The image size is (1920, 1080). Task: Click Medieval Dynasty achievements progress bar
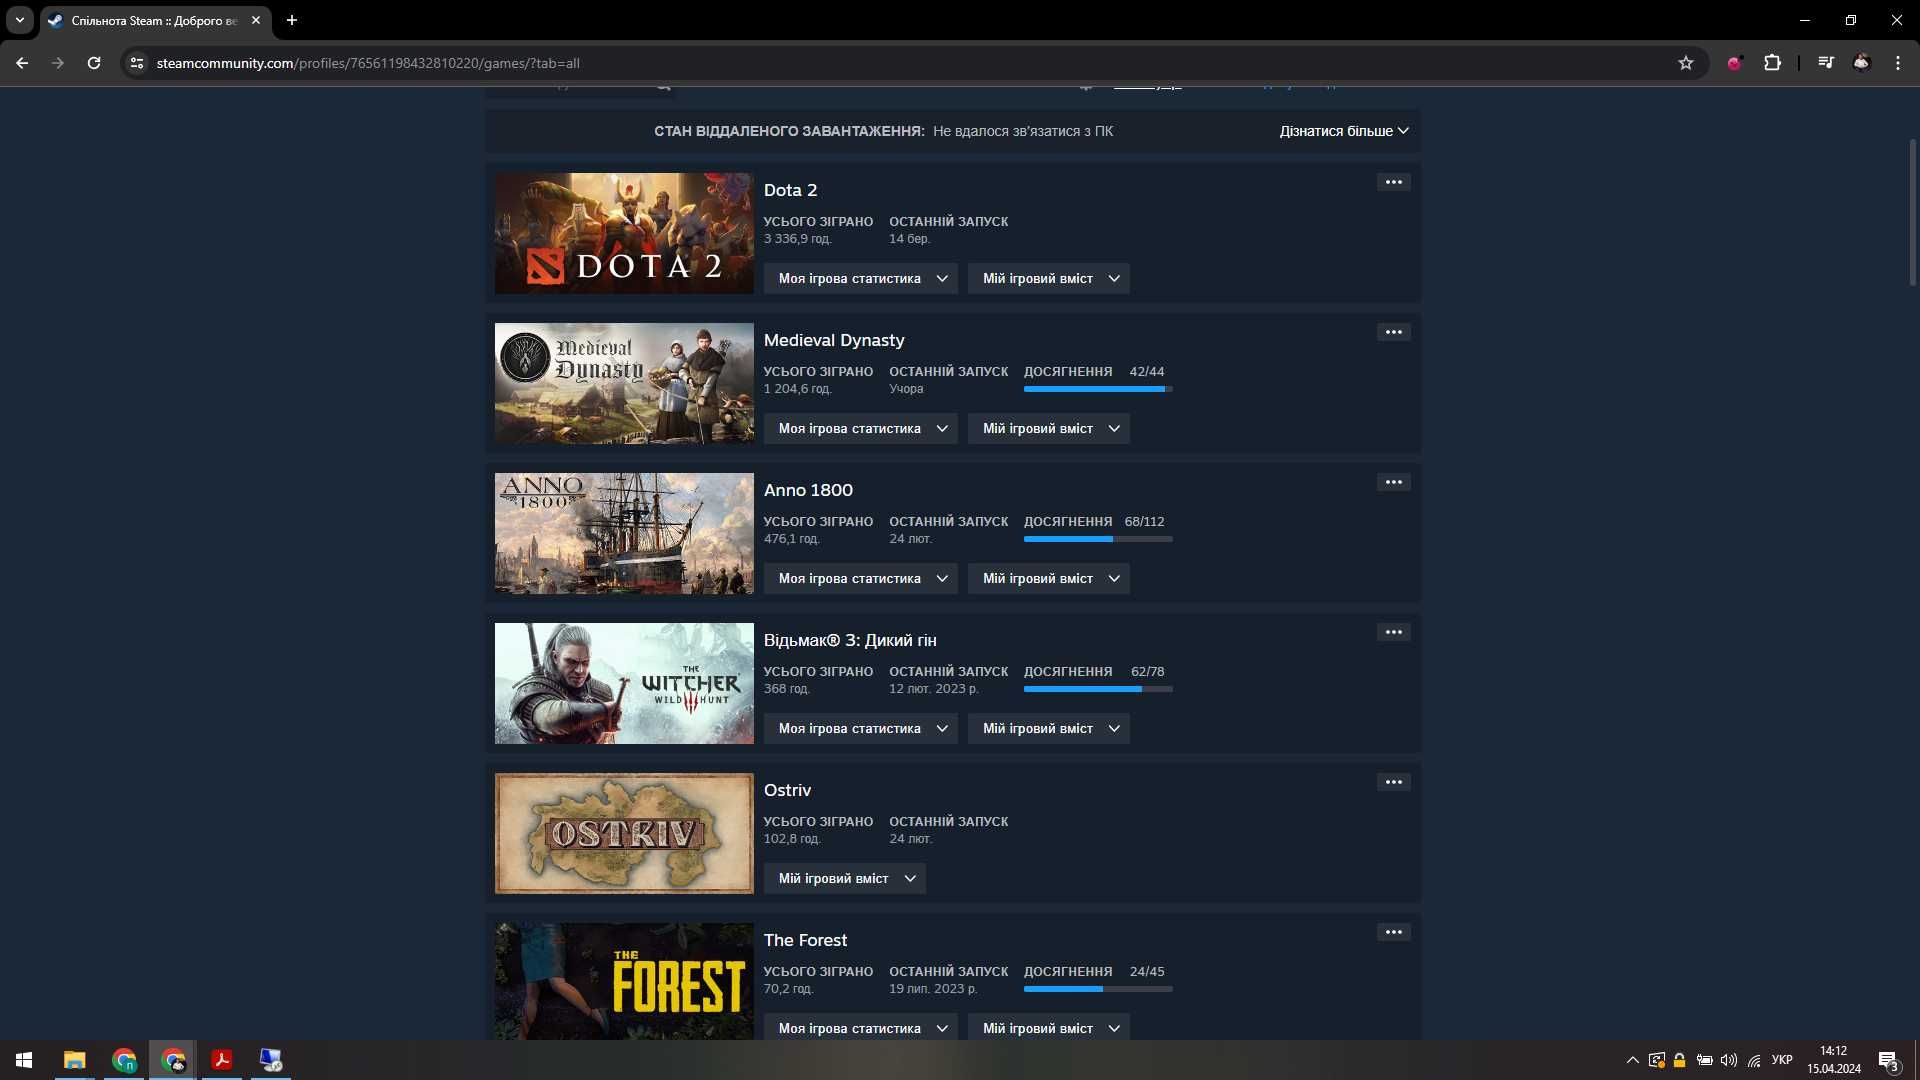1098,389
